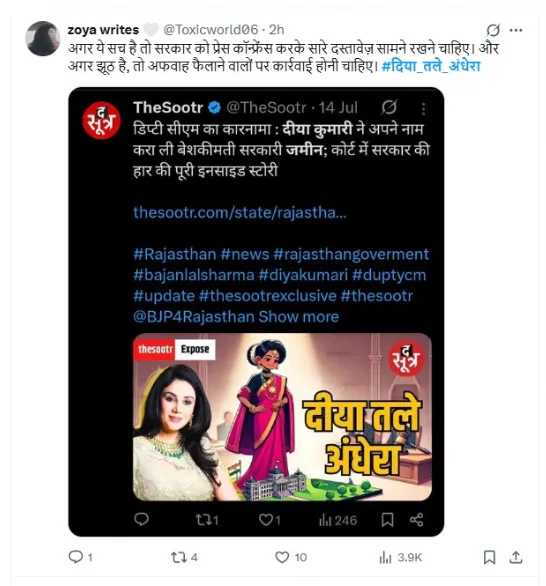
Task: Open TheSootr red logo avatar
Action: [101, 120]
